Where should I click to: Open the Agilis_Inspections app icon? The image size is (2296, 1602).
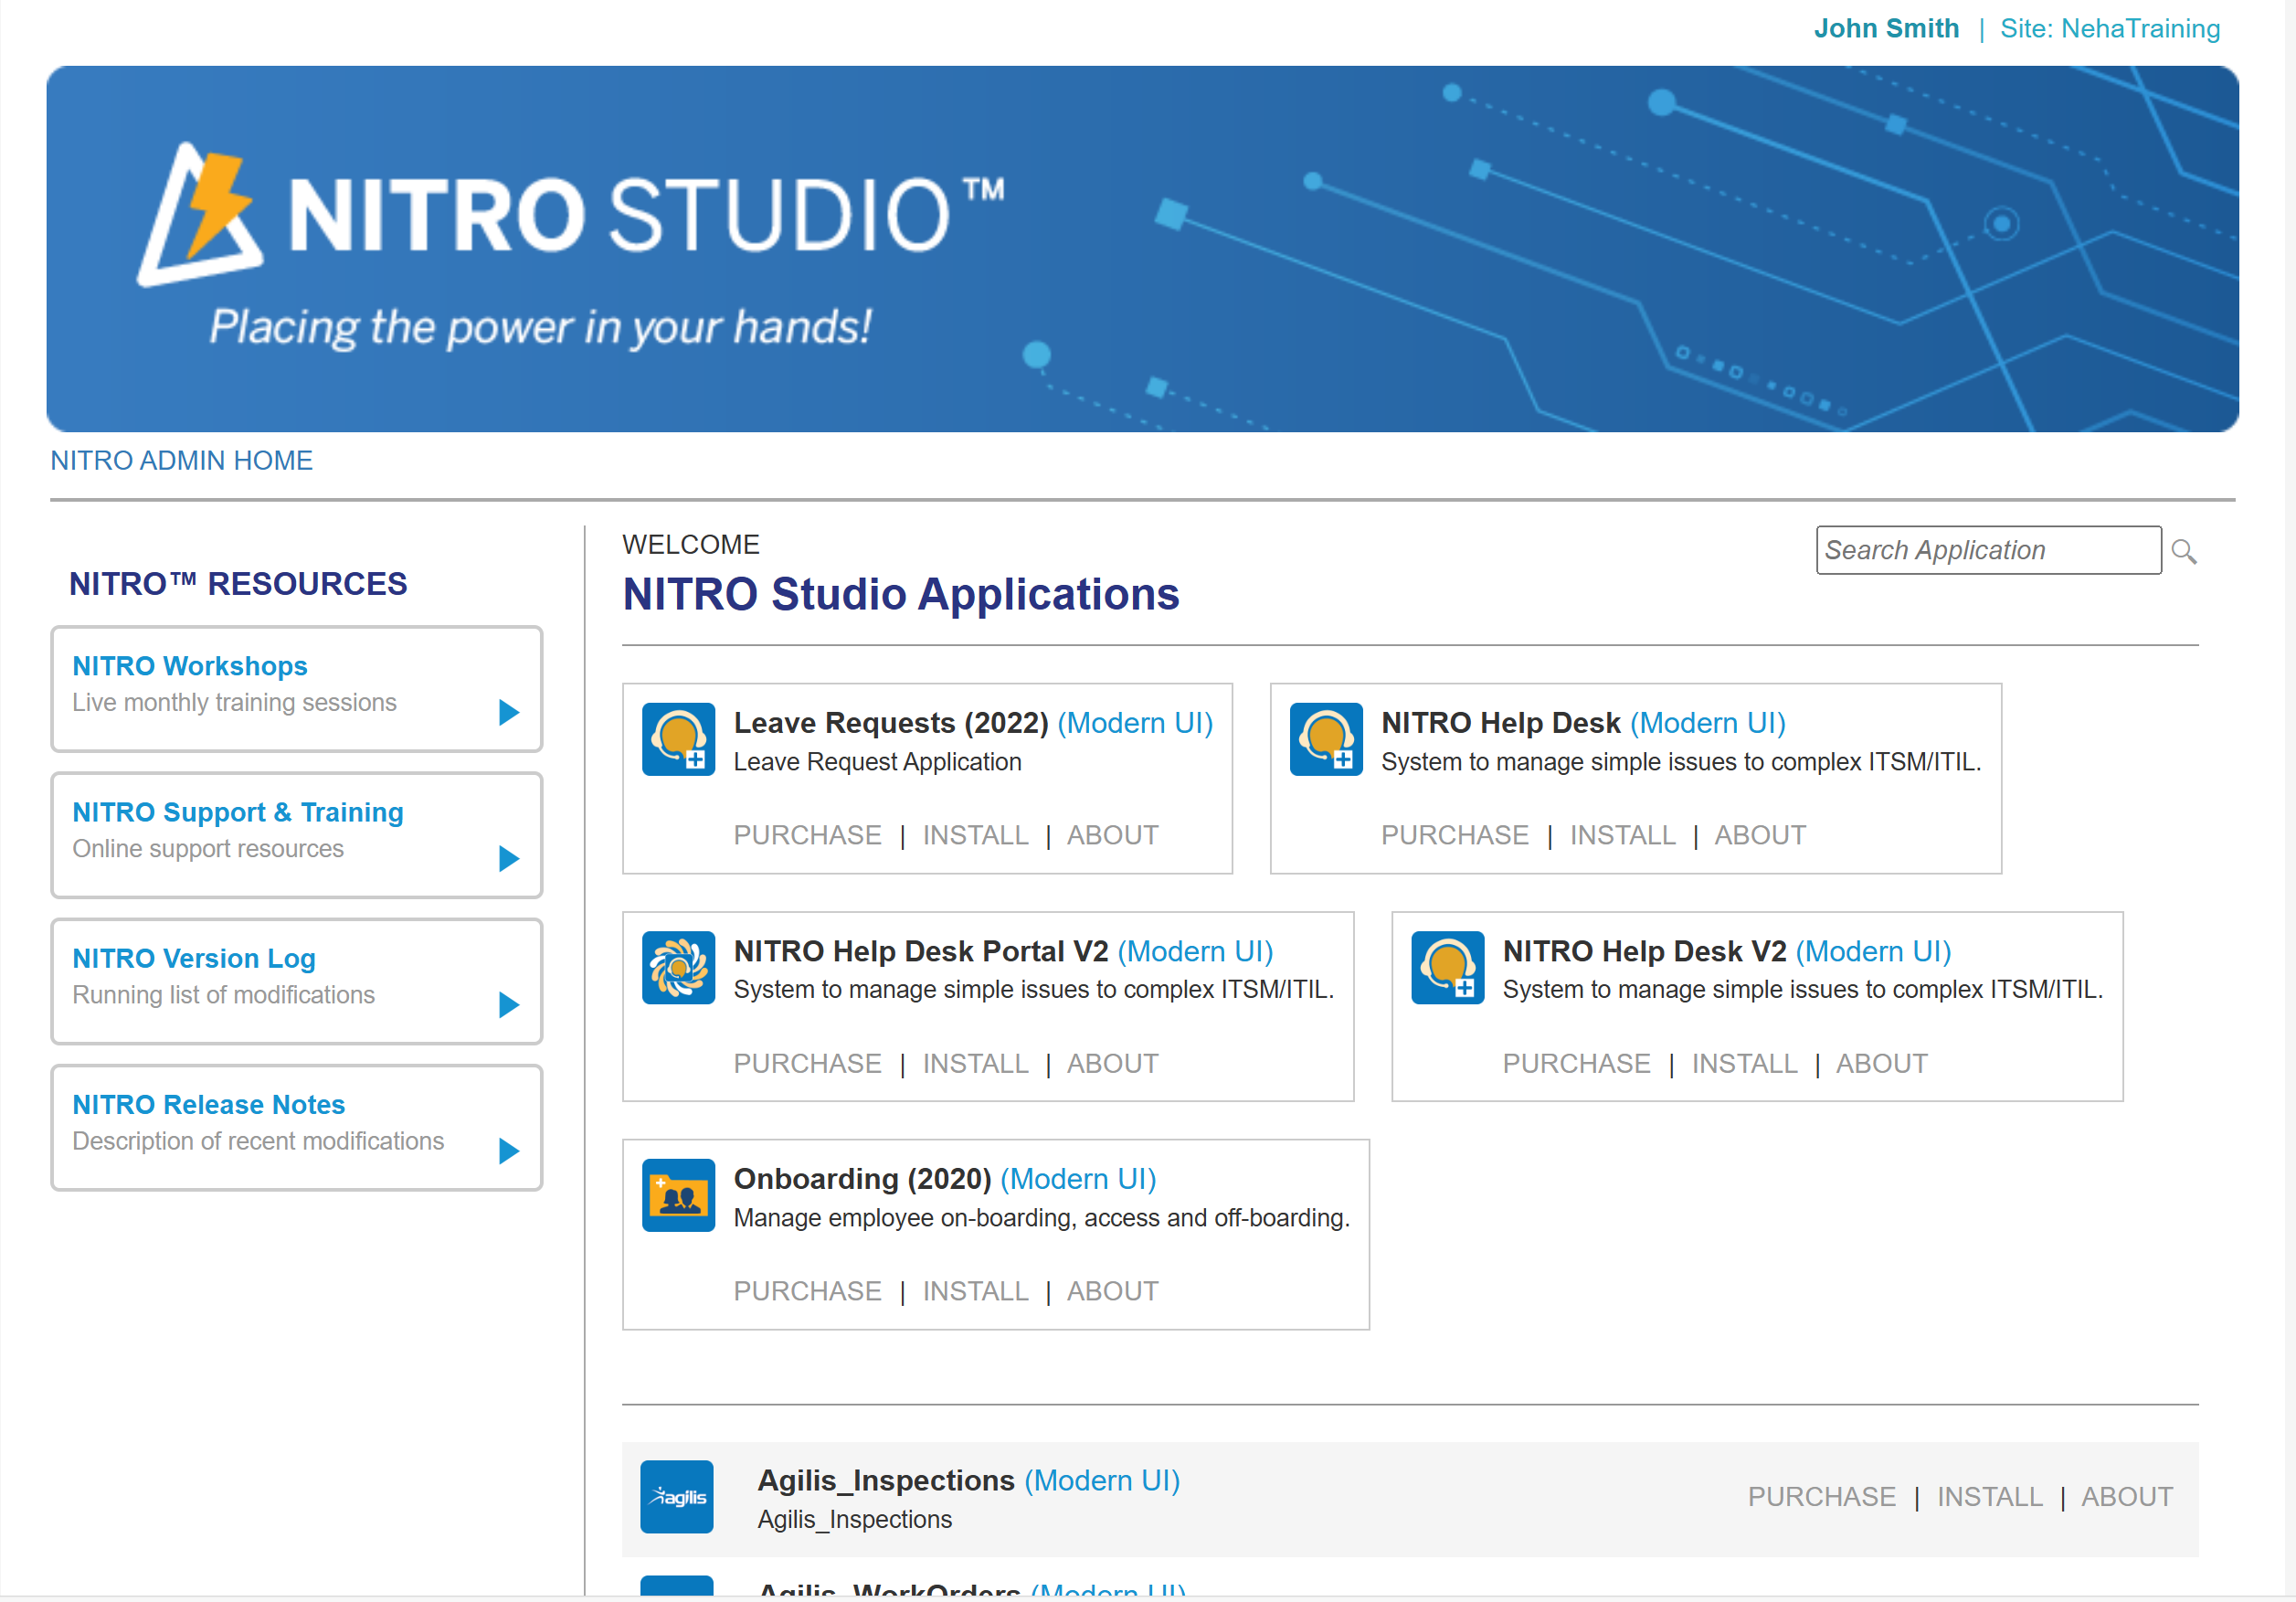pyautogui.click(x=677, y=1497)
